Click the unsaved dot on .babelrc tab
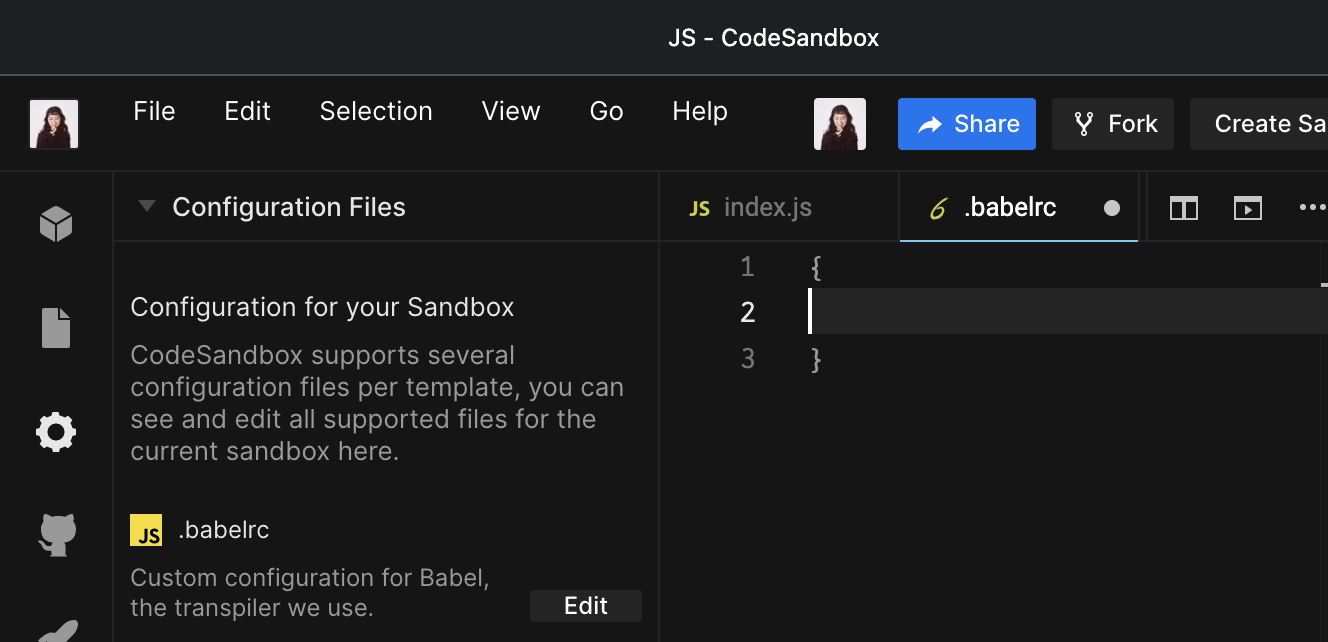 tap(1112, 208)
